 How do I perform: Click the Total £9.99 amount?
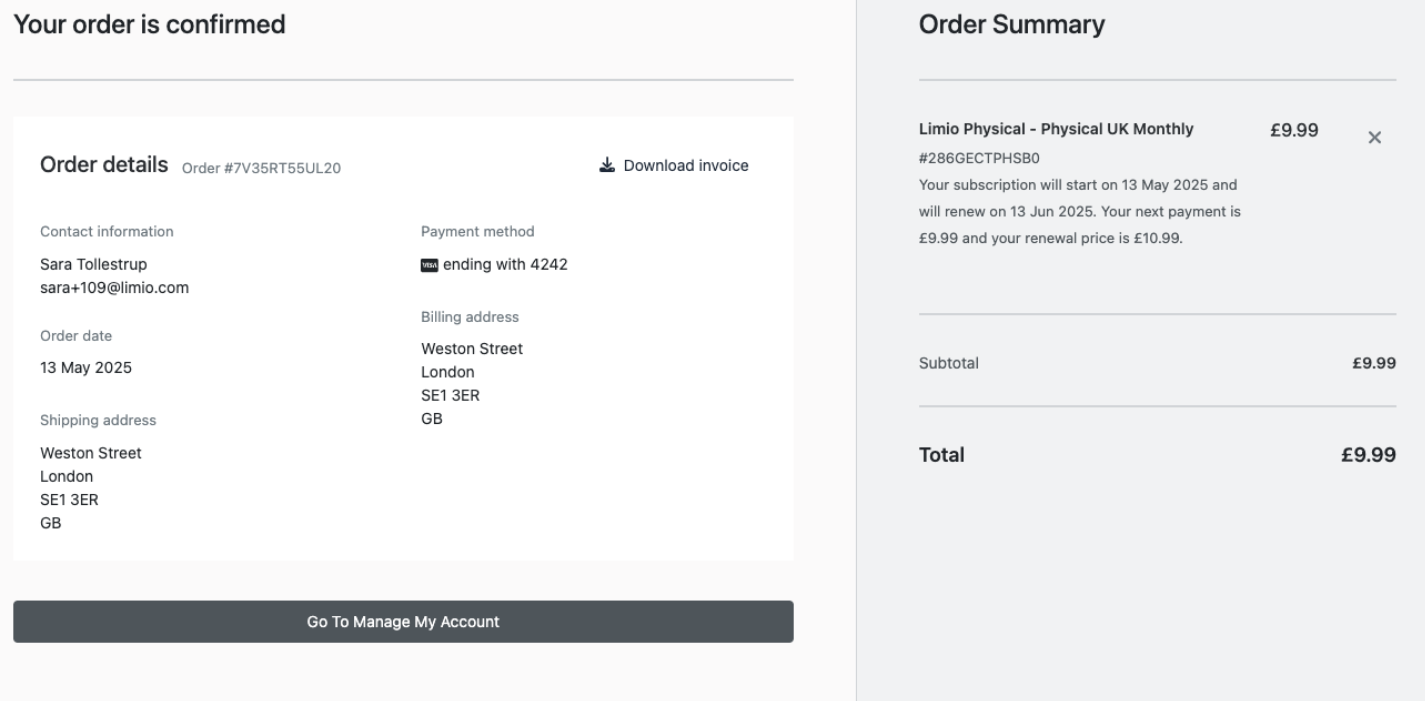tap(1367, 455)
